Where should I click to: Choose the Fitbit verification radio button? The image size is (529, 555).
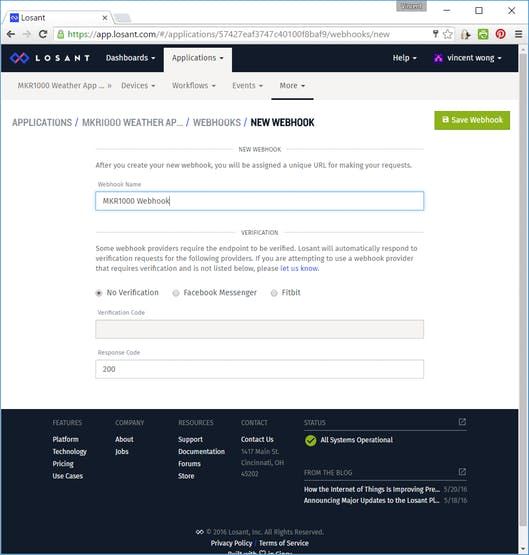point(274,293)
